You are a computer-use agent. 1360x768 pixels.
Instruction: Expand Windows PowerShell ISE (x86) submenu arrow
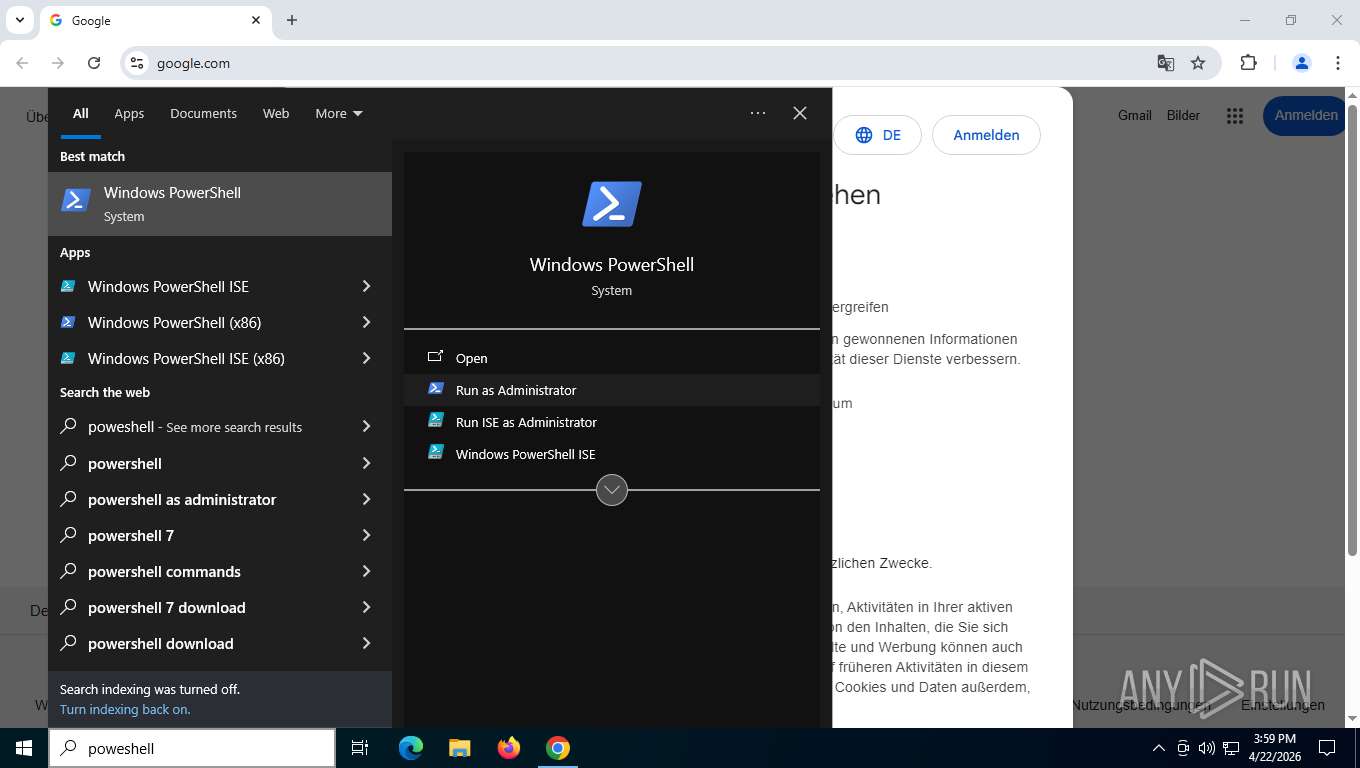point(366,358)
